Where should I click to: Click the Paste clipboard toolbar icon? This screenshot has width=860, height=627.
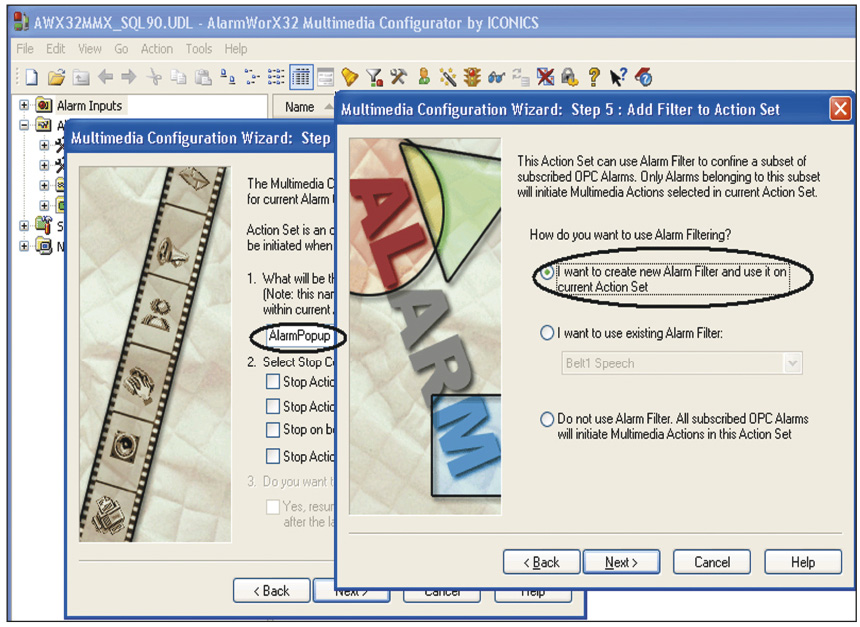(x=203, y=77)
